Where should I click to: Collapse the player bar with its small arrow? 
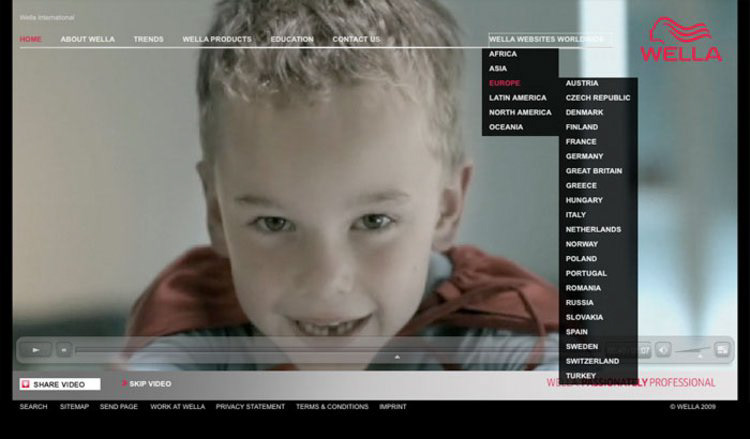tap(397, 357)
